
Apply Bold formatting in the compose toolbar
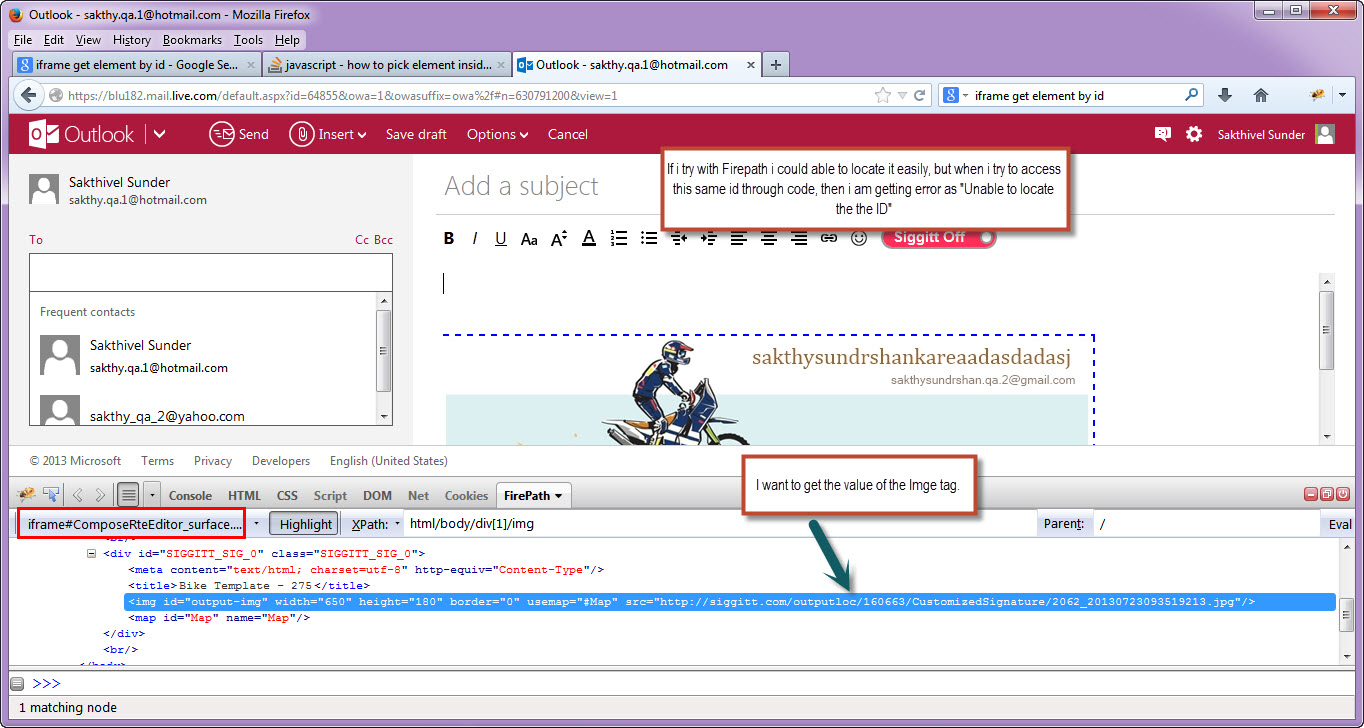point(448,238)
